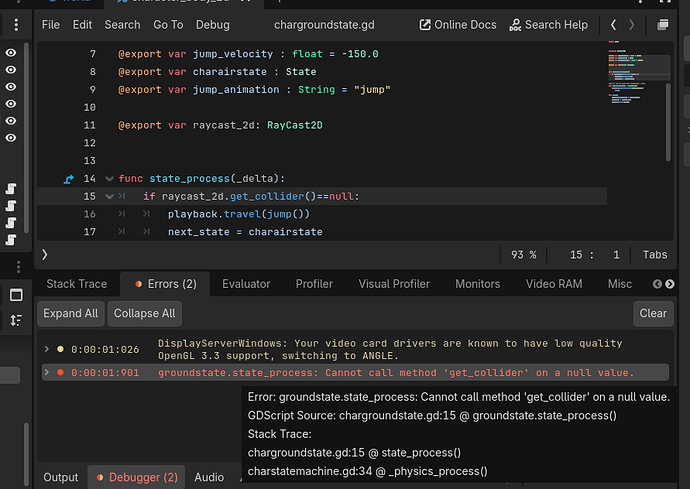Click the 93 % zoom level indicator
The image size is (690, 489).
(523, 255)
